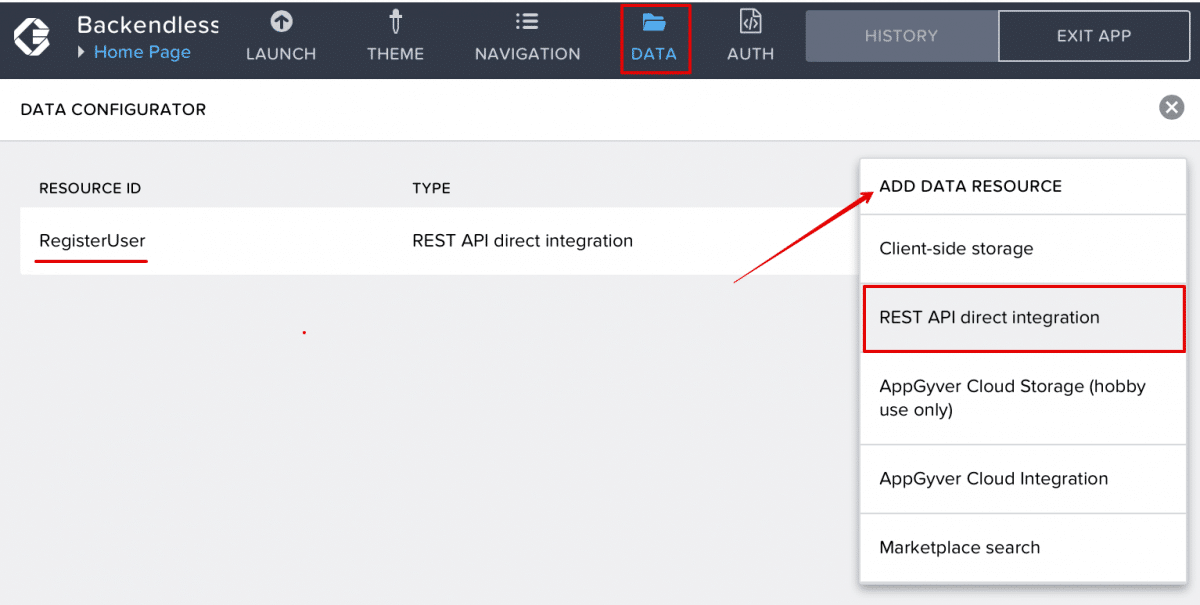Choose AppGyver Cloud Integration entry
This screenshot has height=605, width=1200.
(993, 478)
